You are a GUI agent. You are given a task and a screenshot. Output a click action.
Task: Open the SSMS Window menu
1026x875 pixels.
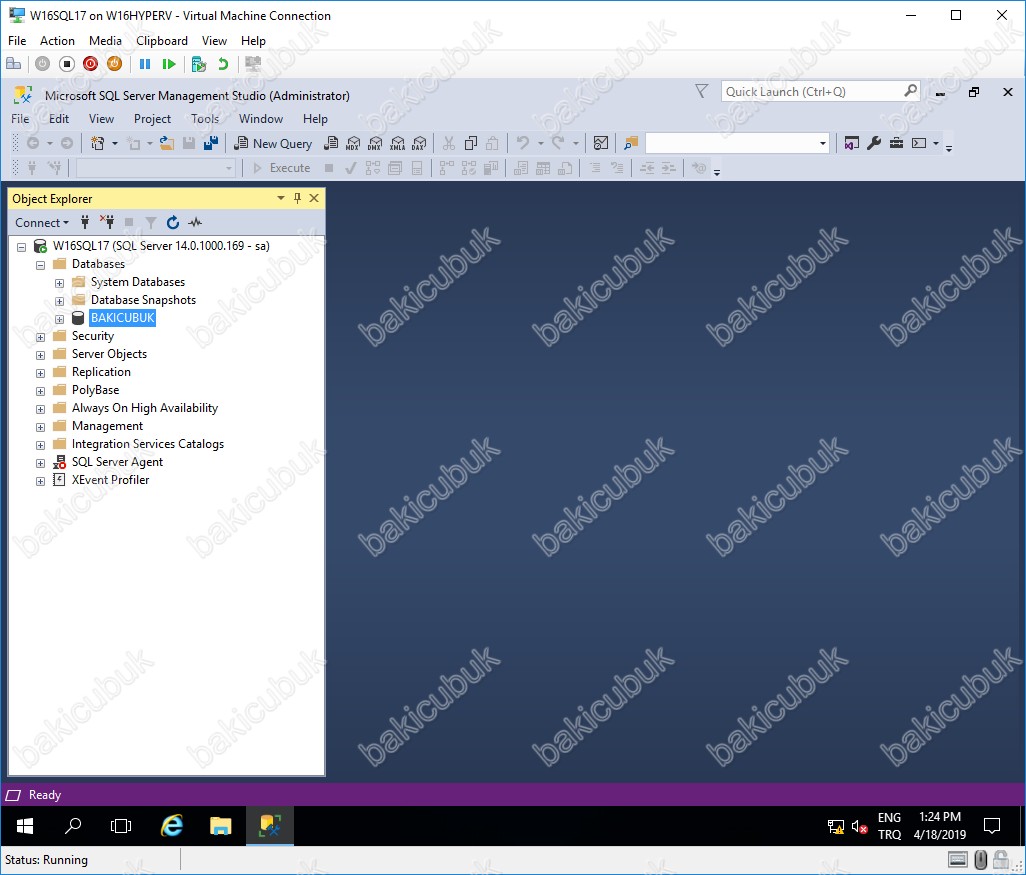click(260, 118)
